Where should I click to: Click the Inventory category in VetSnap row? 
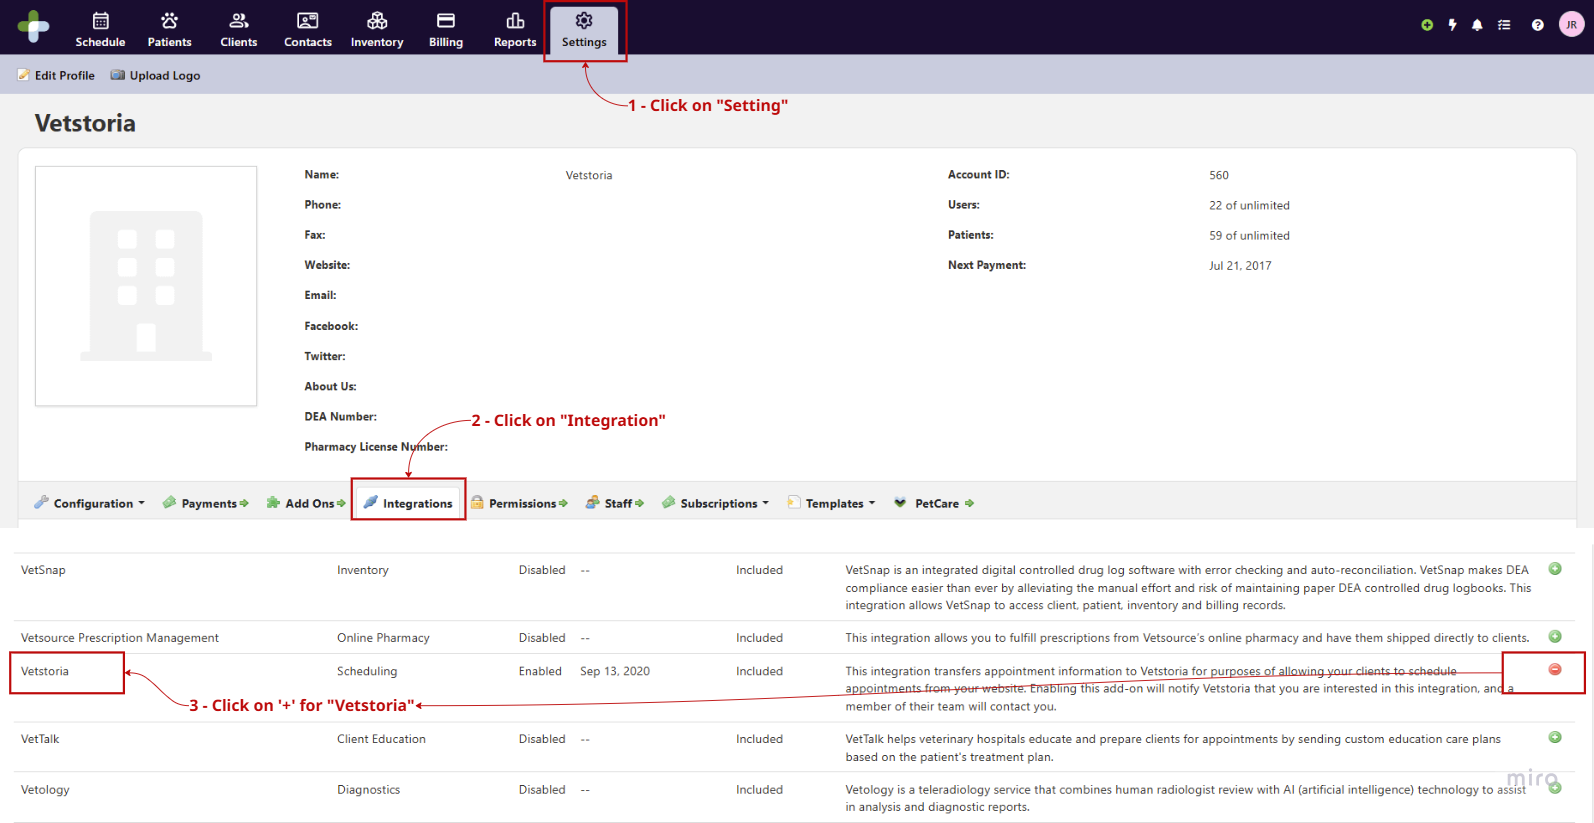[x=363, y=570]
